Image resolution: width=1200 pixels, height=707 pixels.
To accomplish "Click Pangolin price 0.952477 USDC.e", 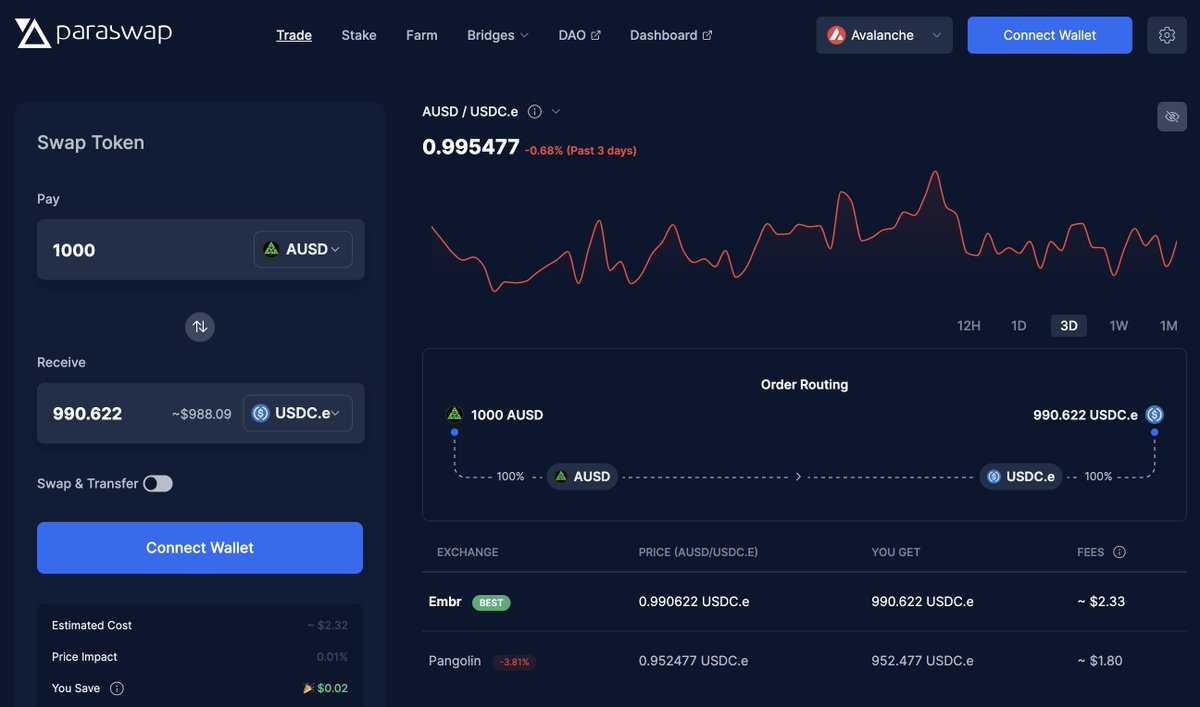I will 694,661.
